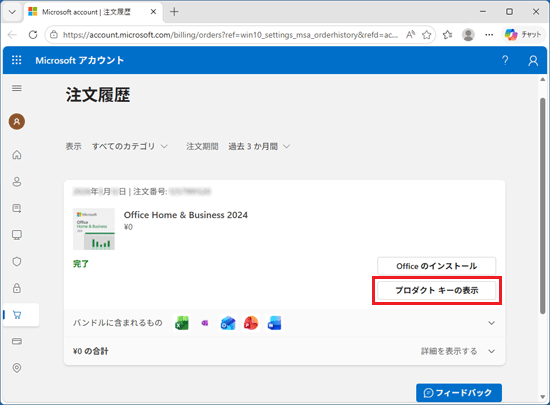
Task: Open browser favorites list icon
Action: [x=447, y=35]
